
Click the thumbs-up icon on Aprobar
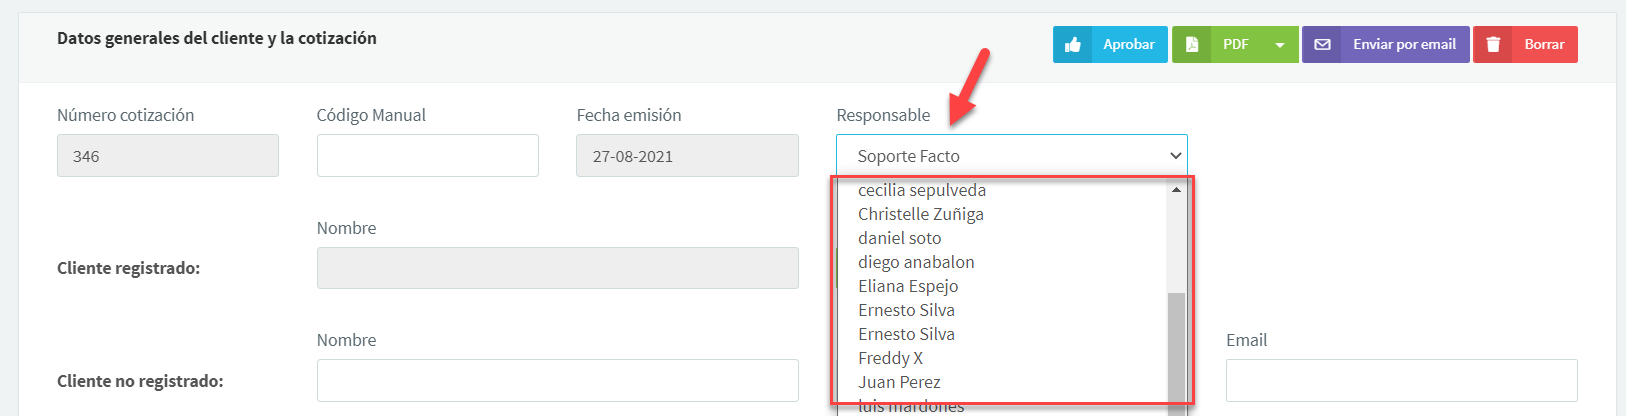pyautogui.click(x=1073, y=44)
